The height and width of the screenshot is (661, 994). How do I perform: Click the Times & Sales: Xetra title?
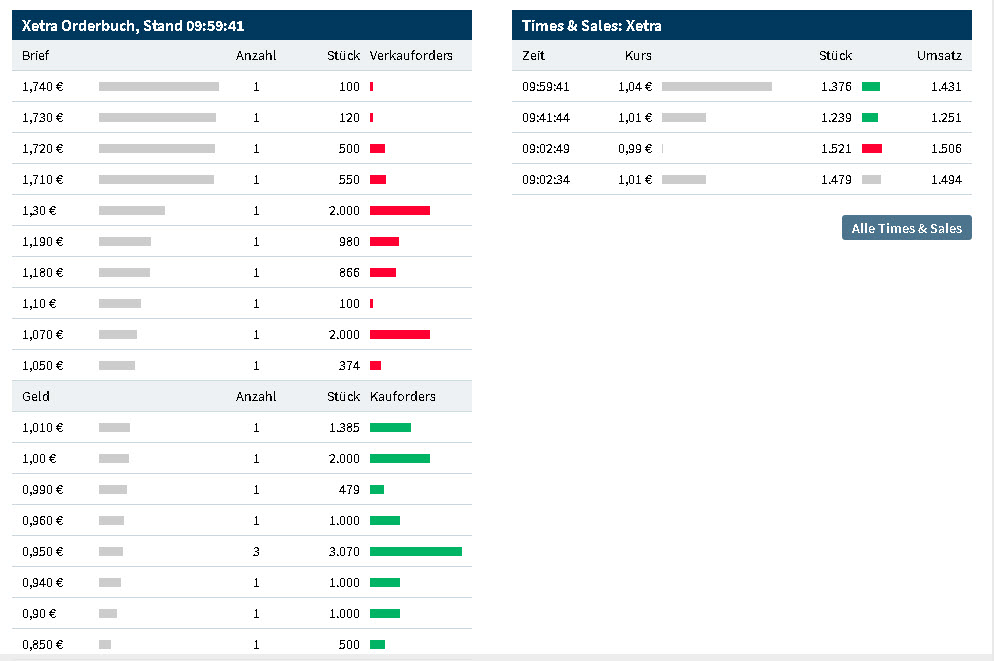pos(591,25)
